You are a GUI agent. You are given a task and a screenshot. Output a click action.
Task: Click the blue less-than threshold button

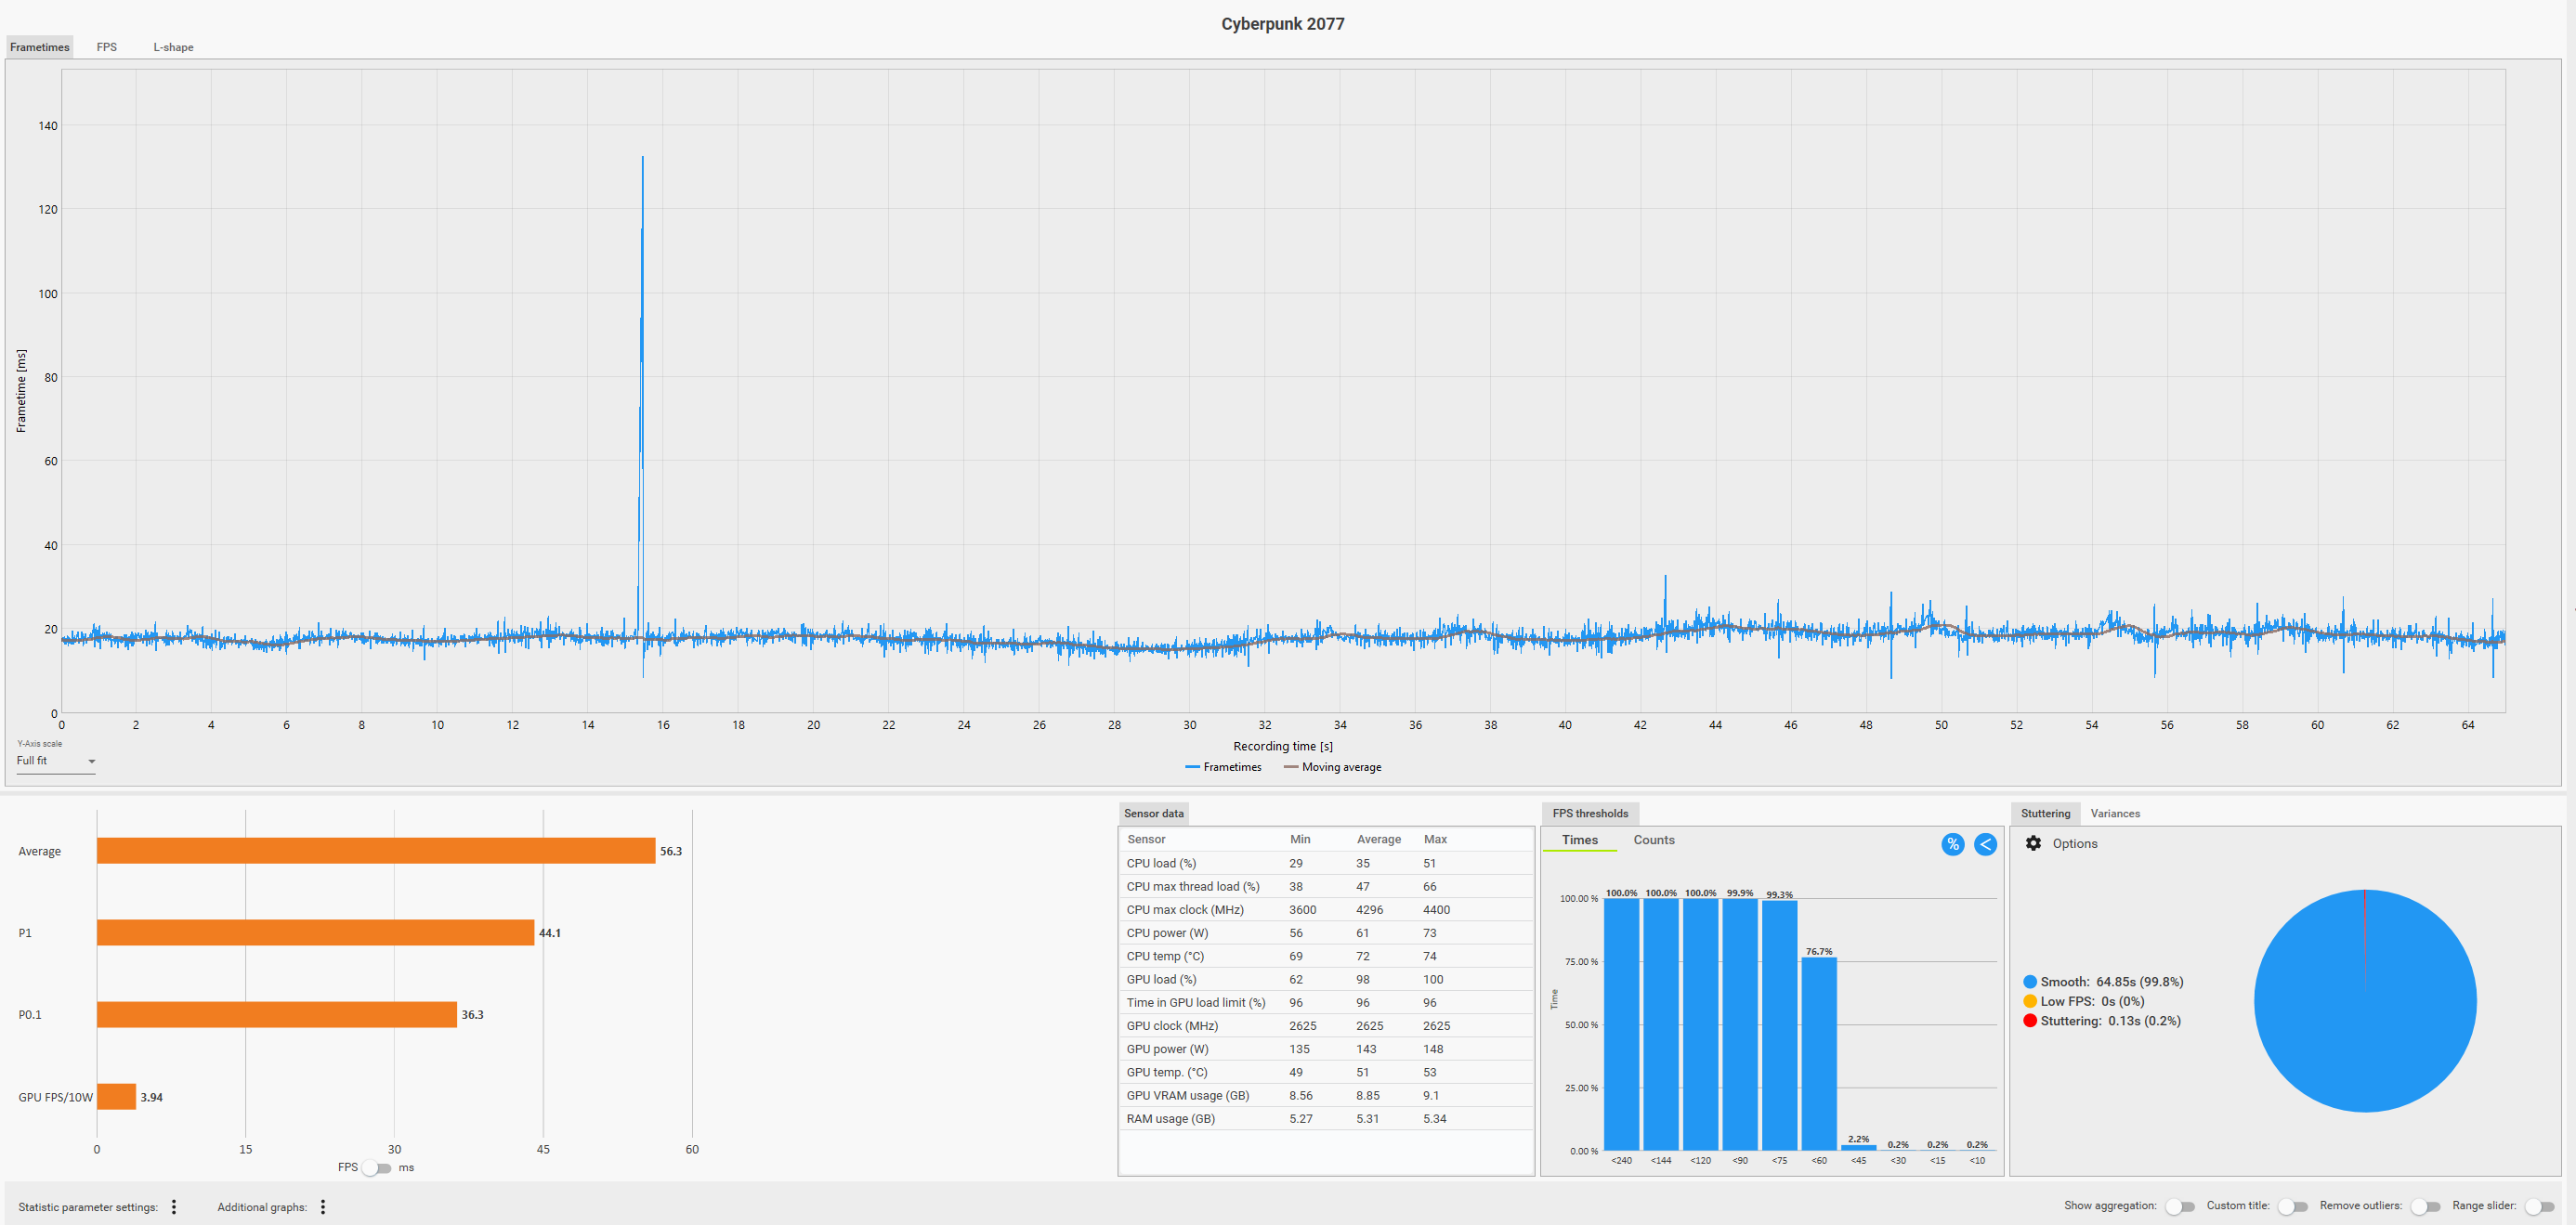pyautogui.click(x=1985, y=844)
